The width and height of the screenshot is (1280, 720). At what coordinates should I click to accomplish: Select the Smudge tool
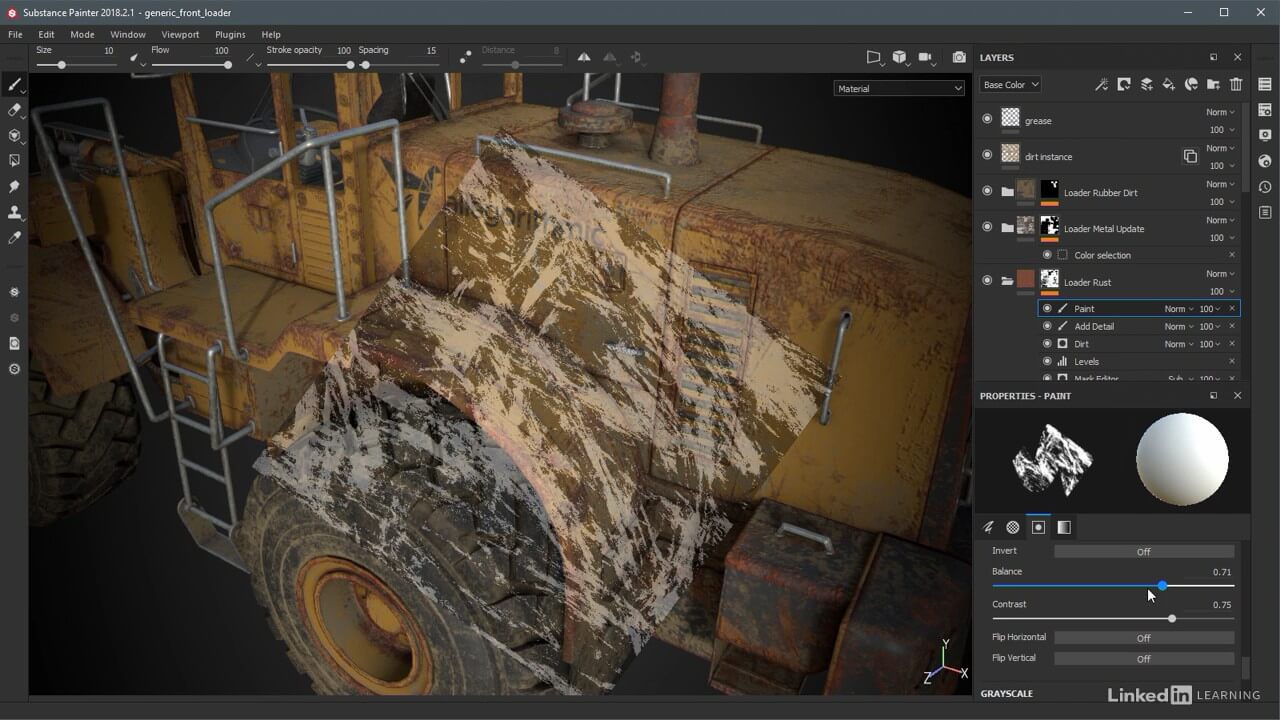pyautogui.click(x=14, y=186)
